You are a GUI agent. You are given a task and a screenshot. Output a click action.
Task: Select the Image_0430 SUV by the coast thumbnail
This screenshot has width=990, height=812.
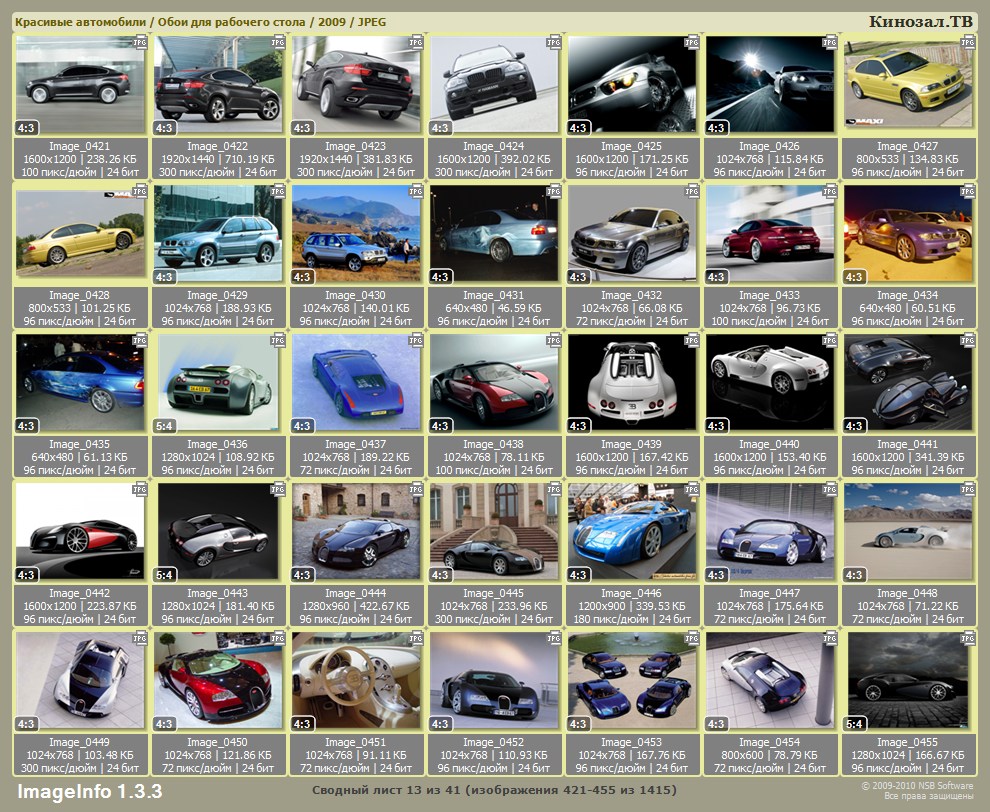(355, 234)
